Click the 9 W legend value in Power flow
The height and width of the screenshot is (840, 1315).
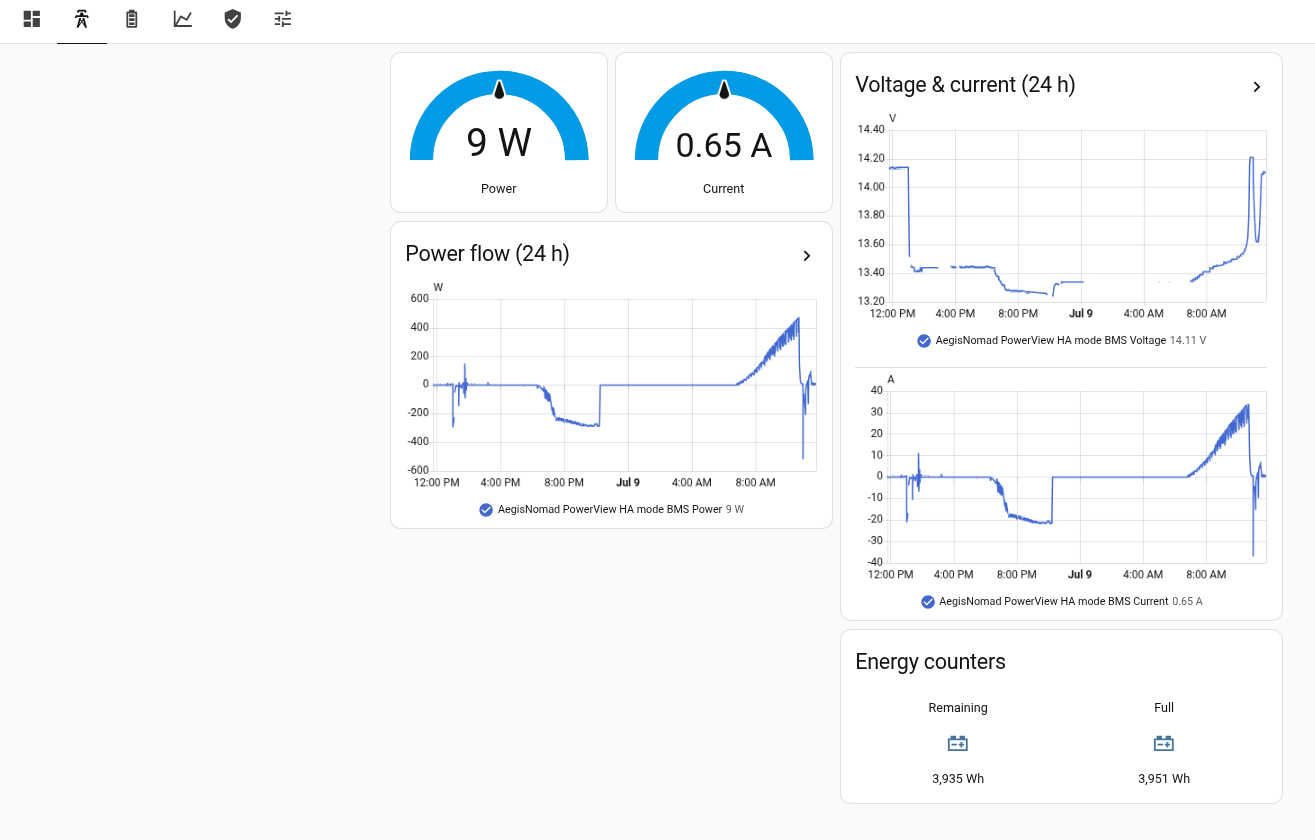[x=735, y=509]
